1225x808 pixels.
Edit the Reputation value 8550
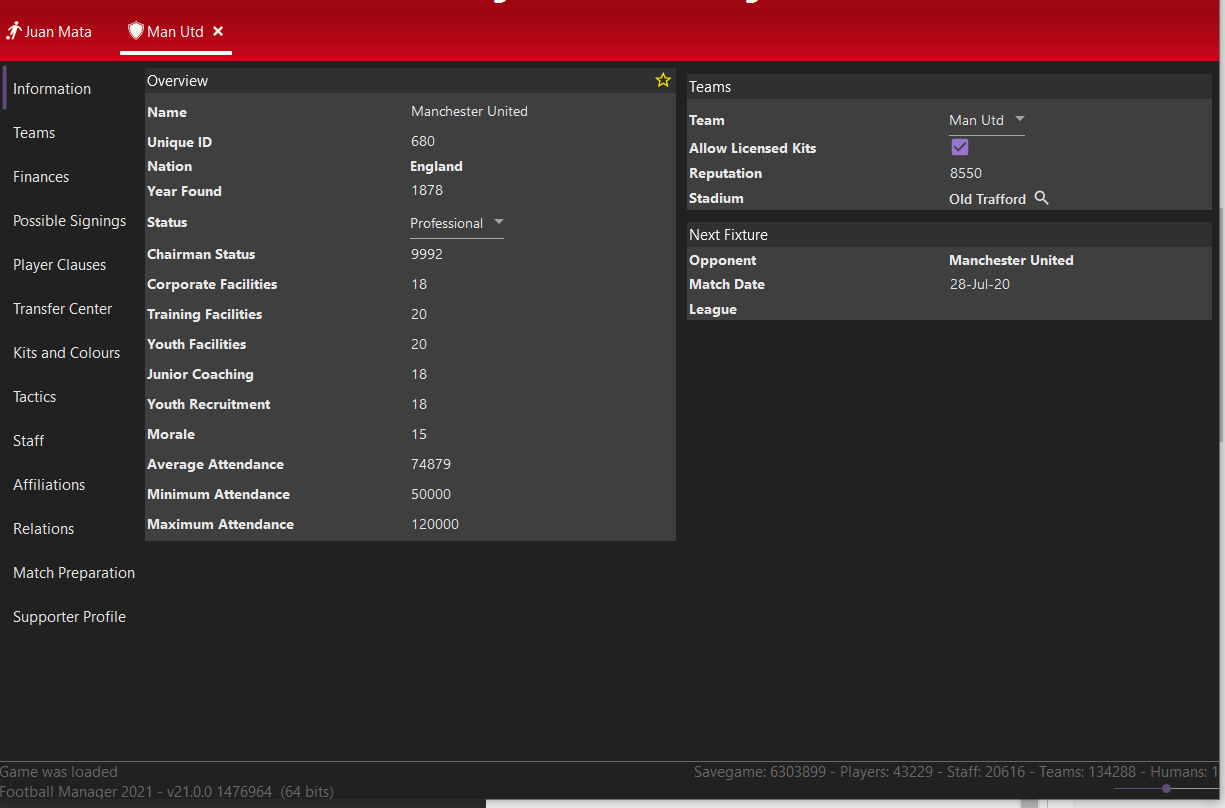[966, 173]
